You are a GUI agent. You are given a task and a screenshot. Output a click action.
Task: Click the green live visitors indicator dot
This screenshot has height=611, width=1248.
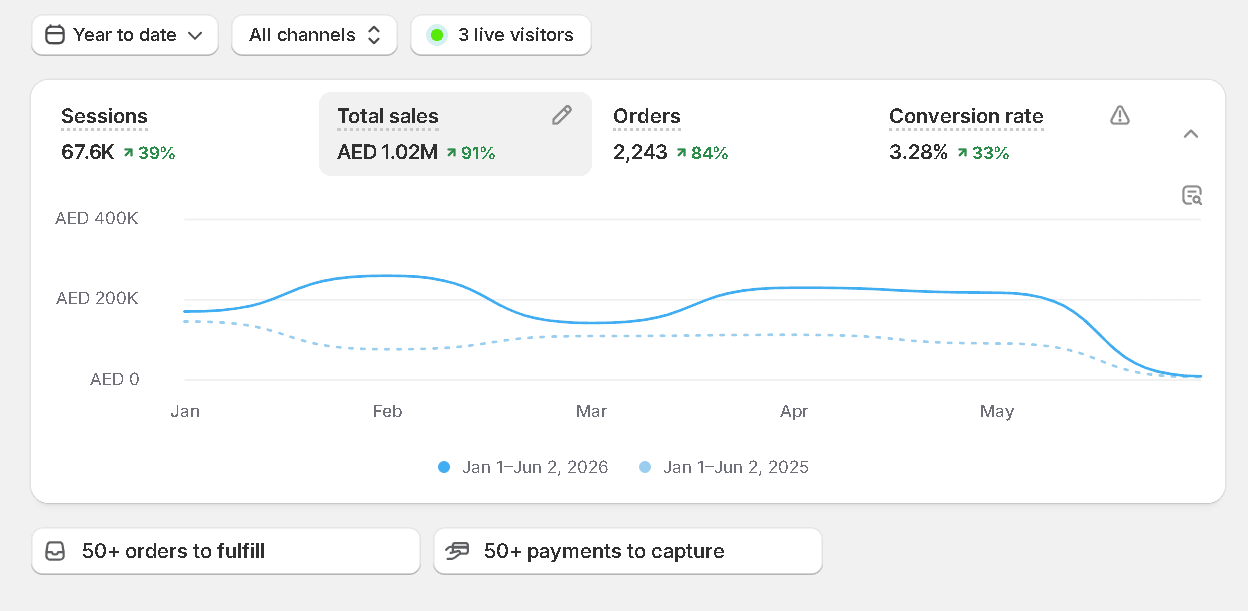click(x=437, y=35)
